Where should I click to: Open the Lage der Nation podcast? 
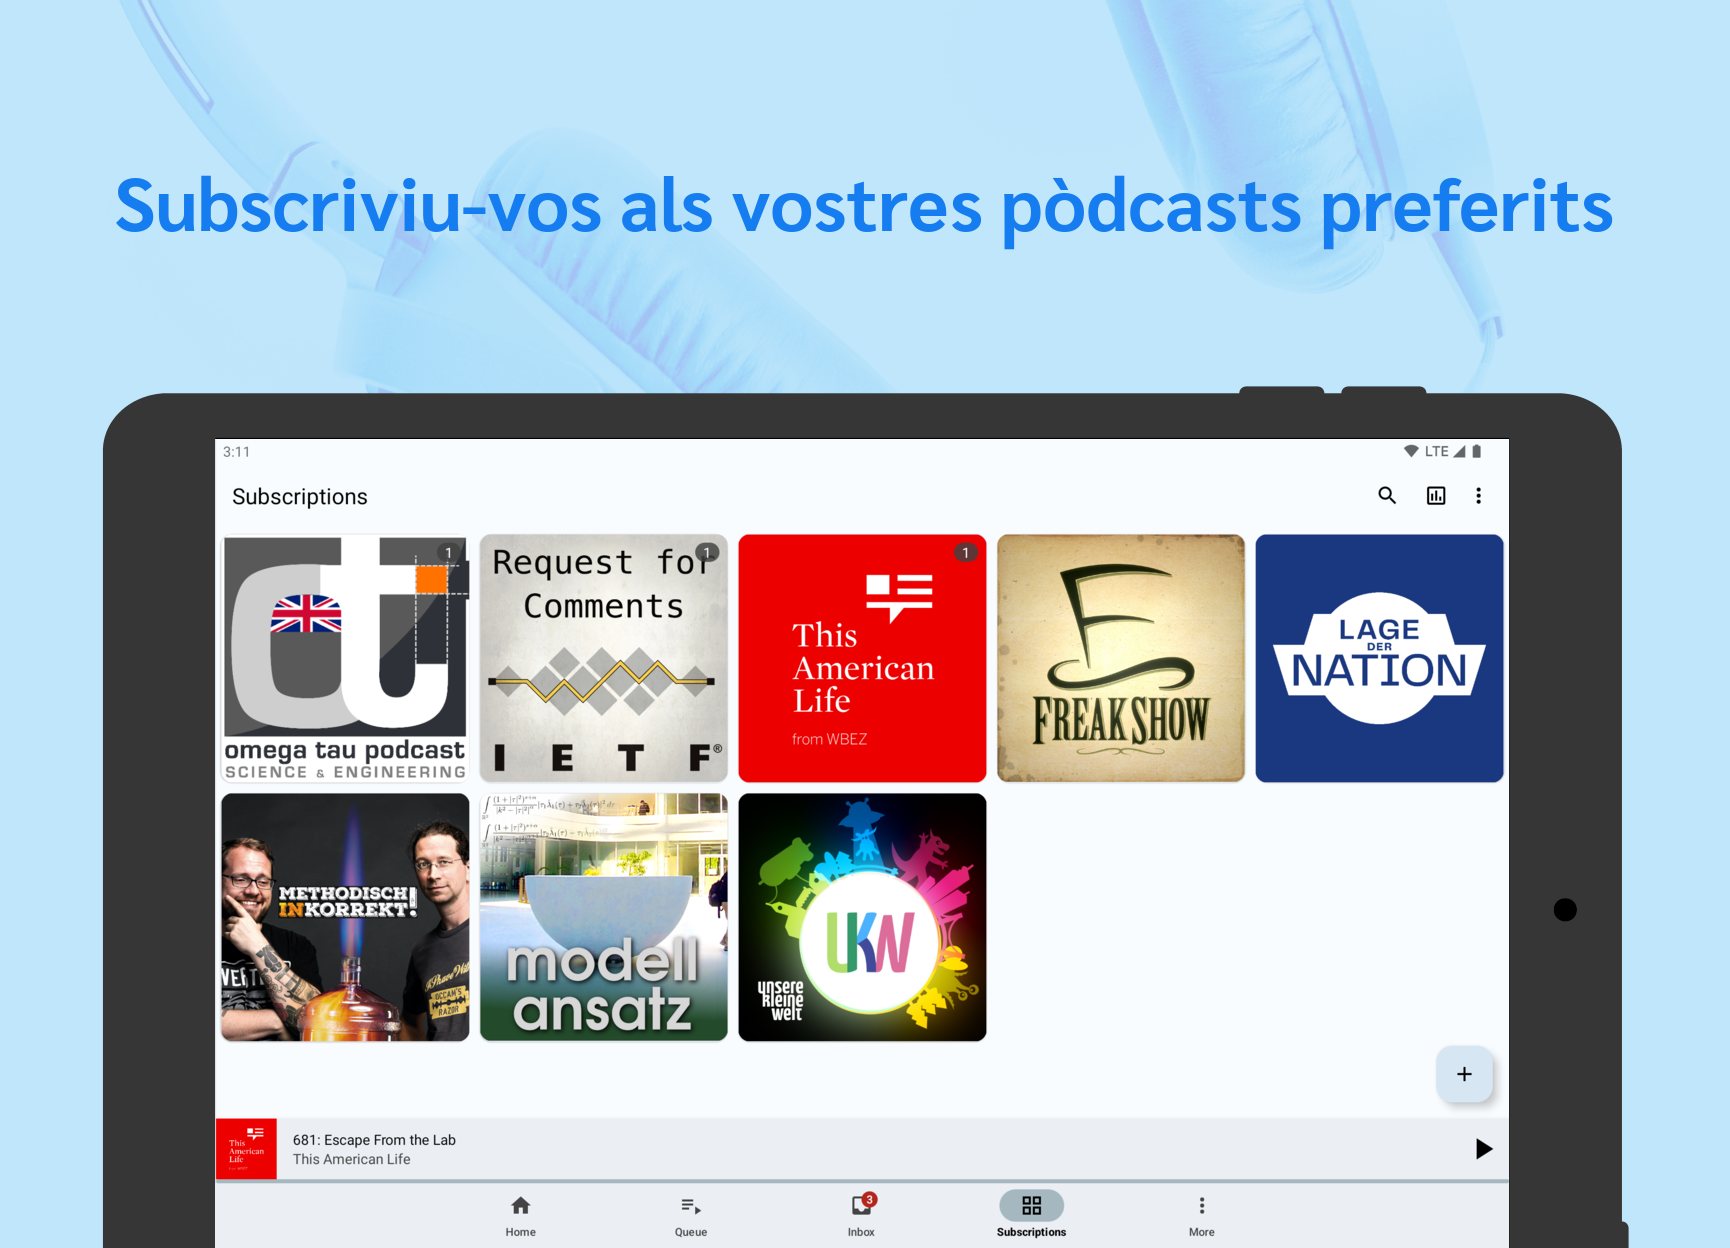(1379, 658)
